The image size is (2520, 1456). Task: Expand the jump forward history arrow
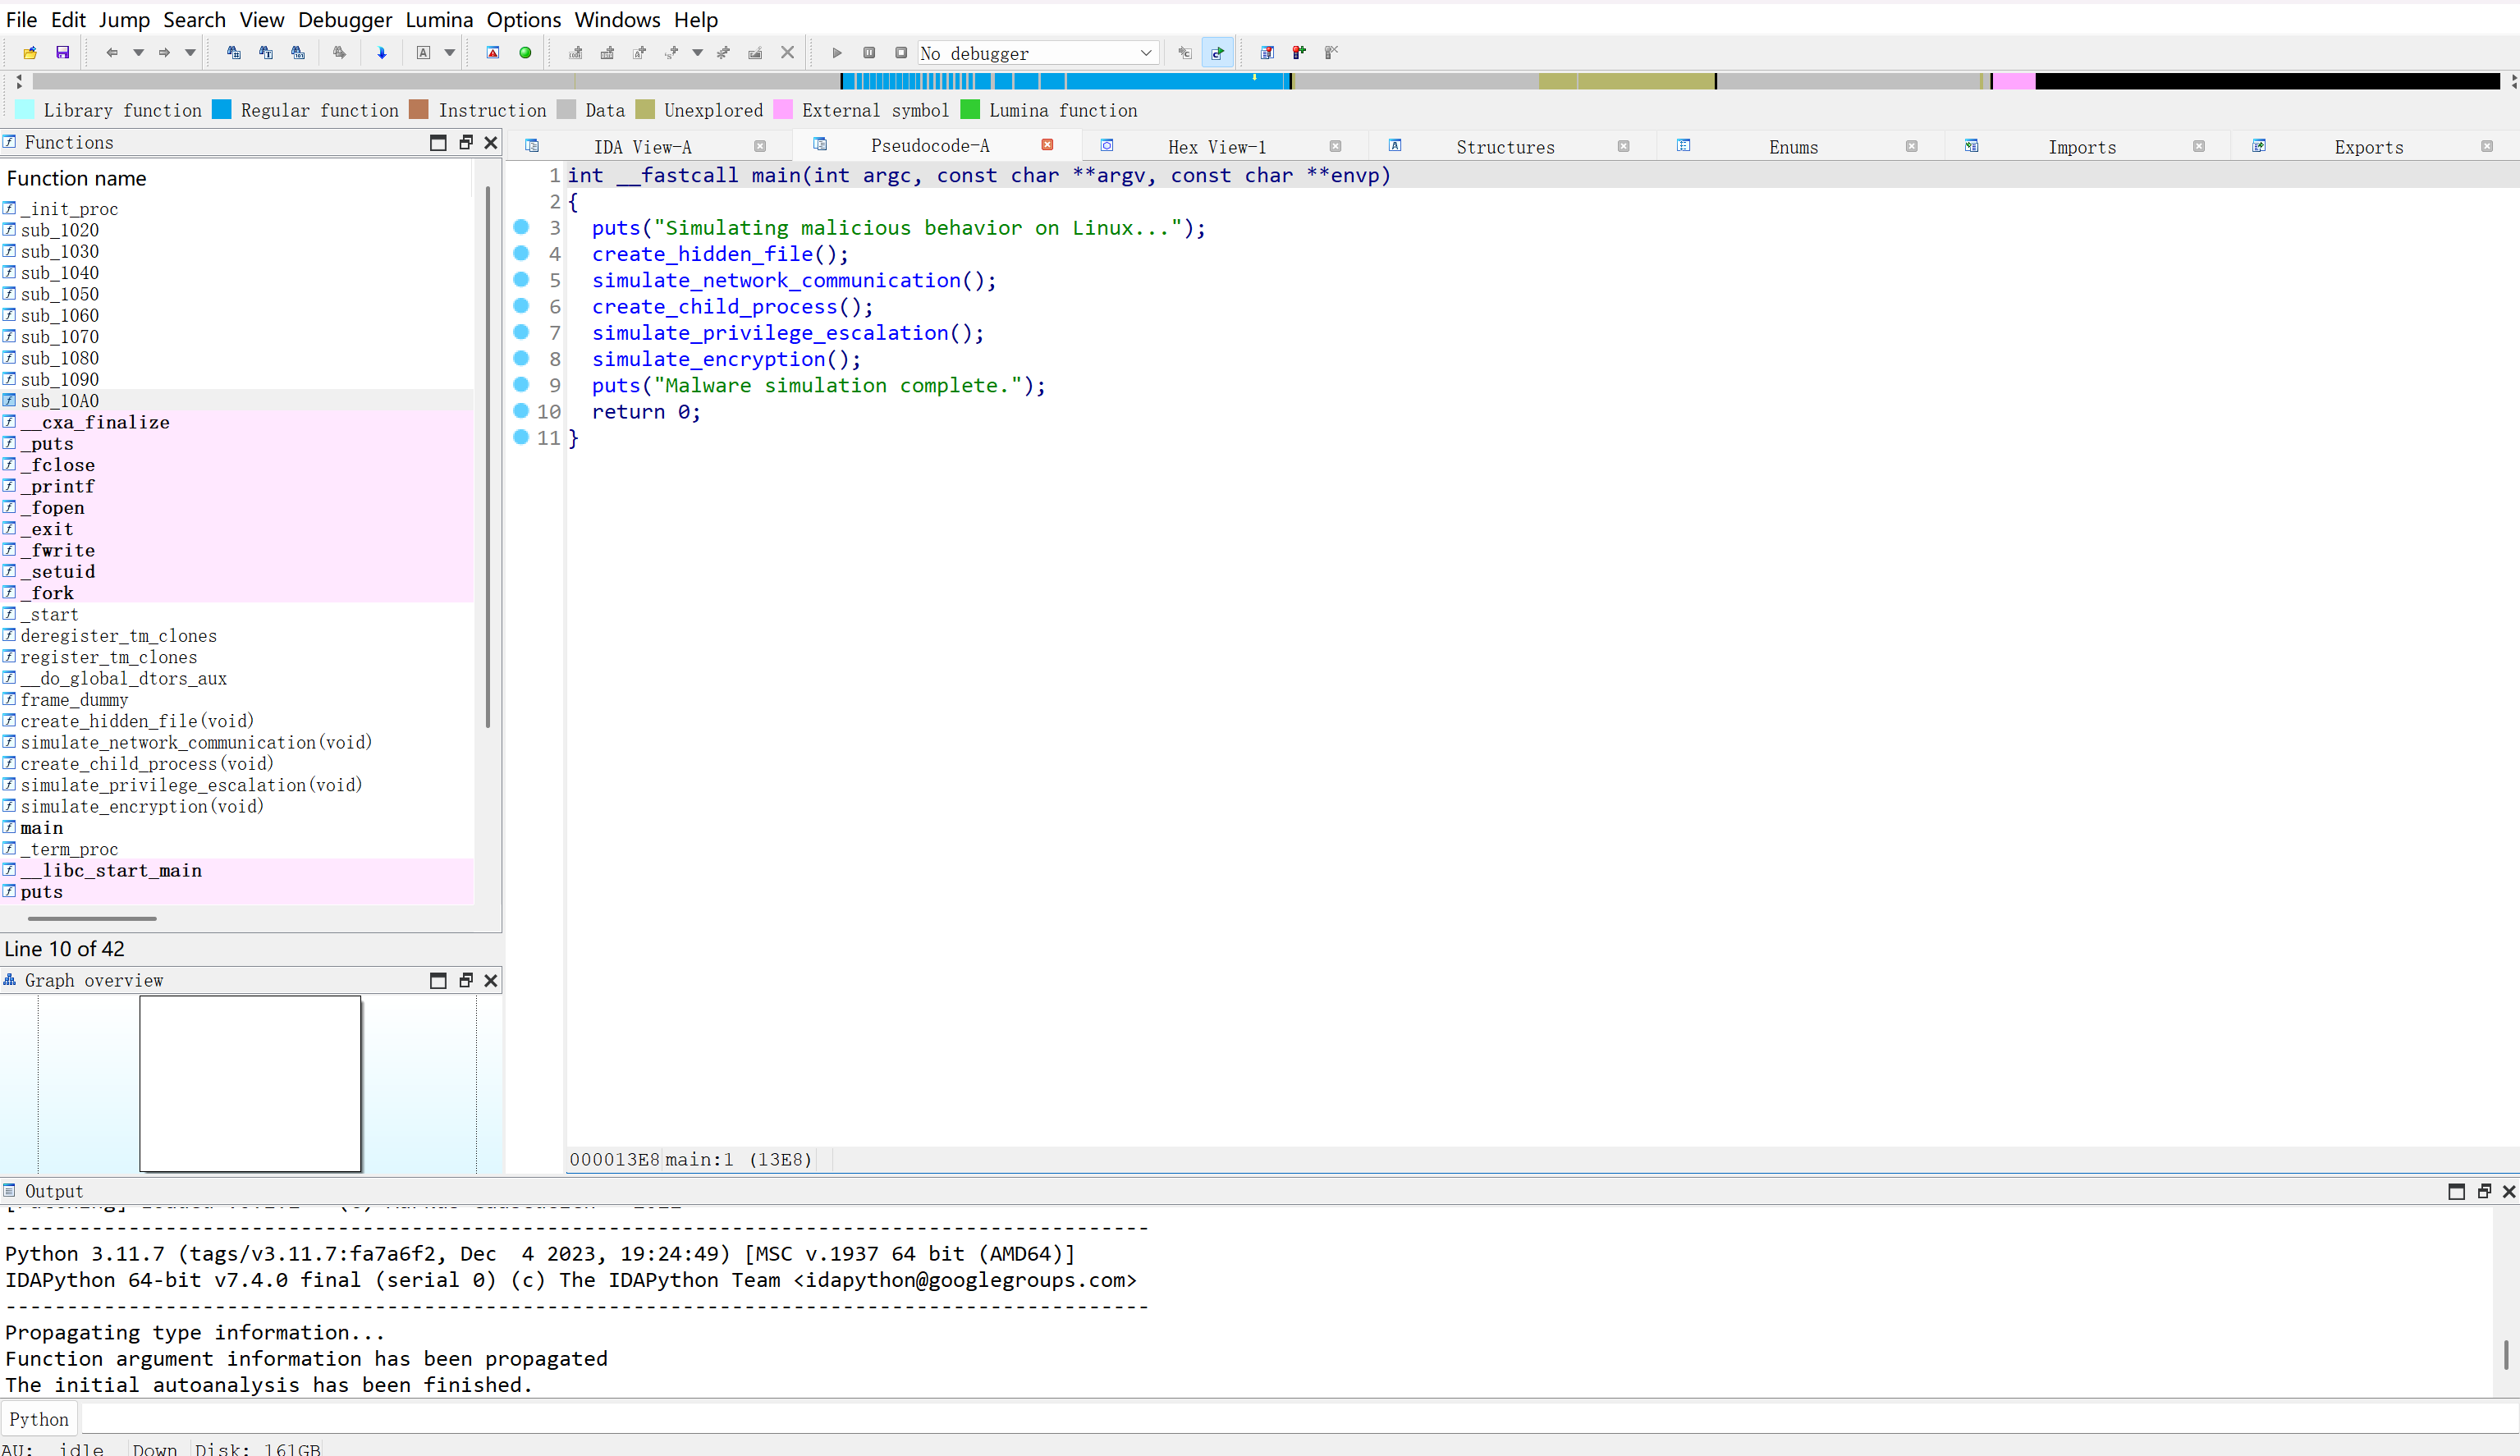click(190, 53)
